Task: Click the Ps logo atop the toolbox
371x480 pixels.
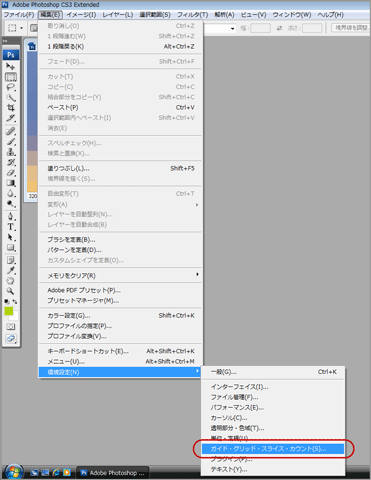Action: coord(11,55)
